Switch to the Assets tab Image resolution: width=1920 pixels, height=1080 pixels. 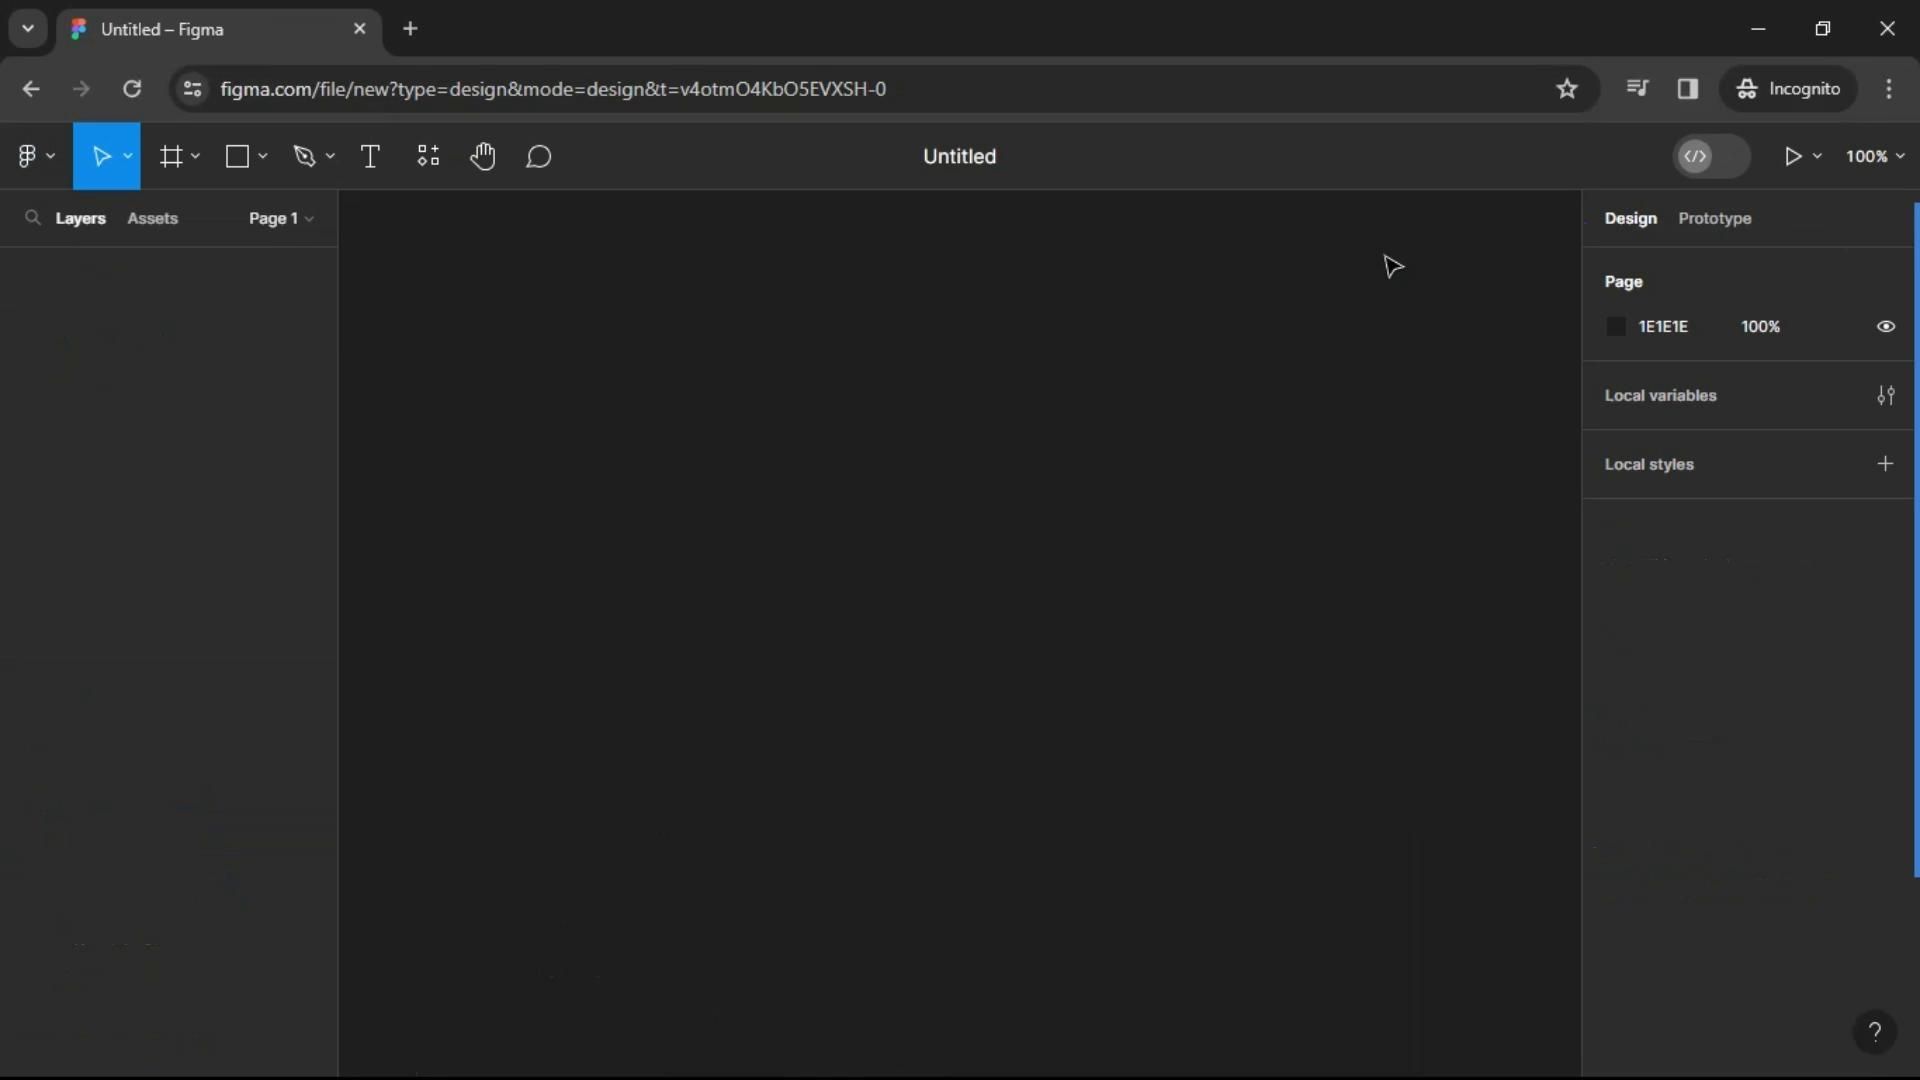152,219
